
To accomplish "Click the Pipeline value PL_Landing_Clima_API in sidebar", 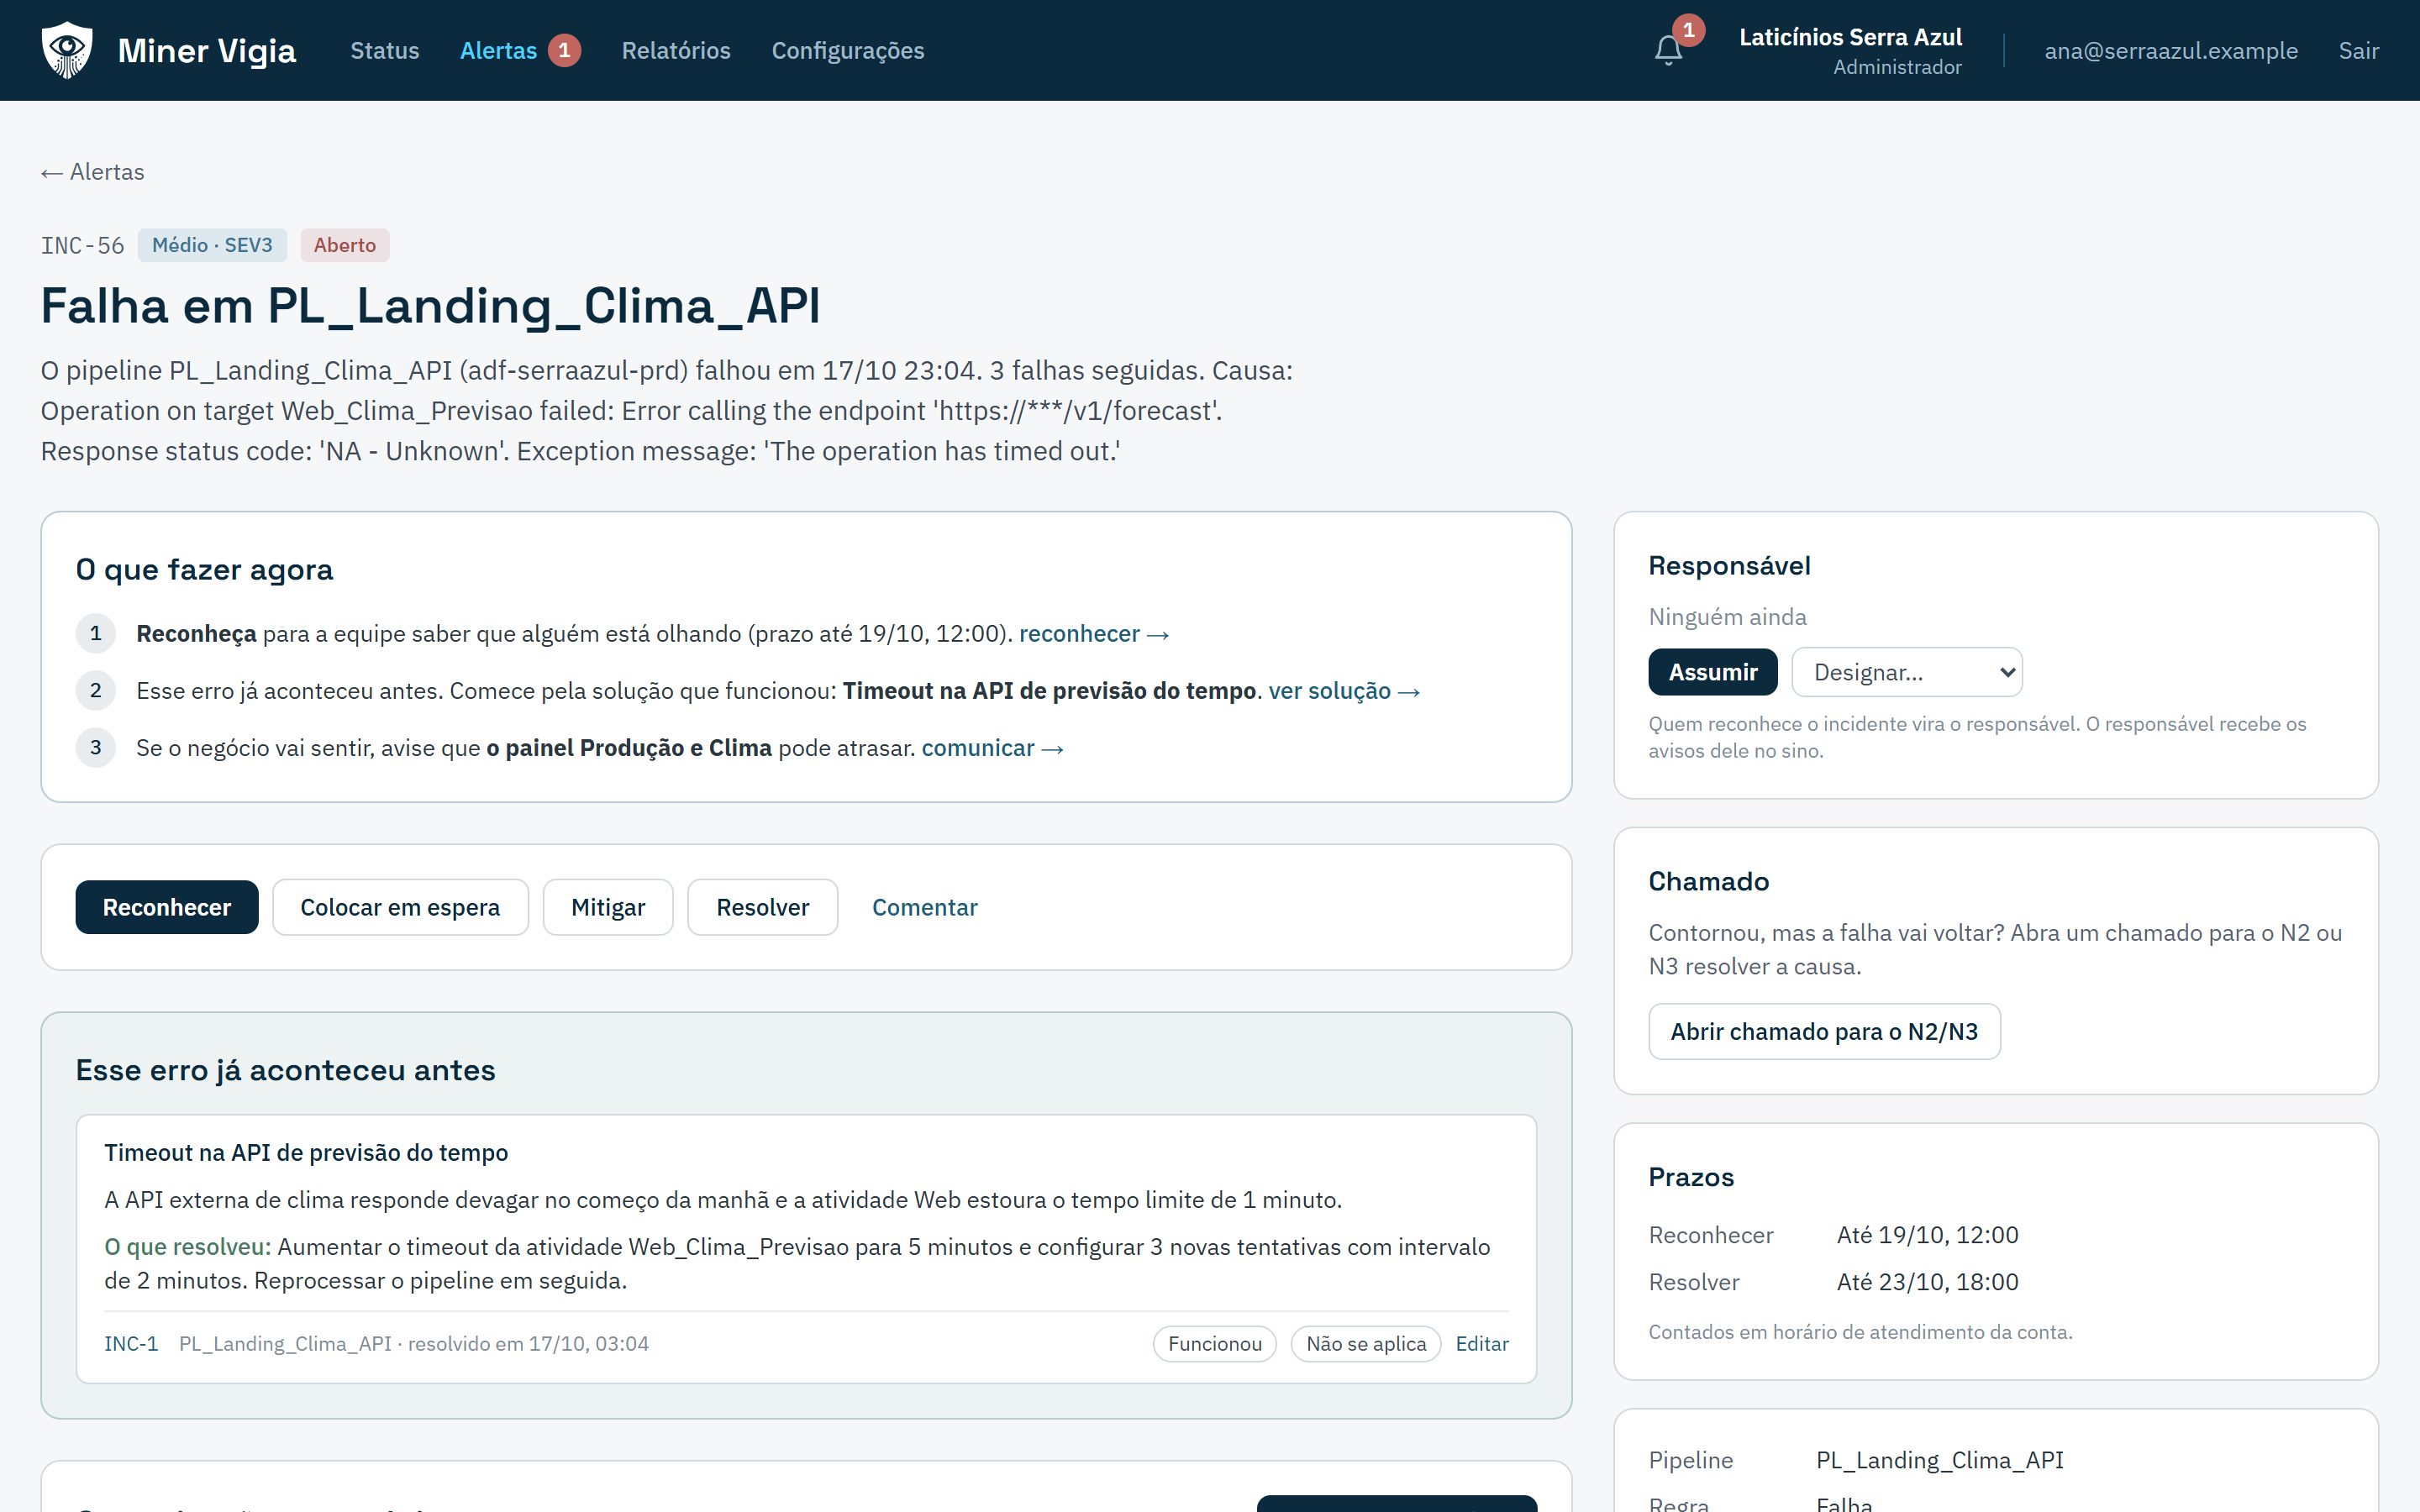I will pyautogui.click(x=1940, y=1460).
